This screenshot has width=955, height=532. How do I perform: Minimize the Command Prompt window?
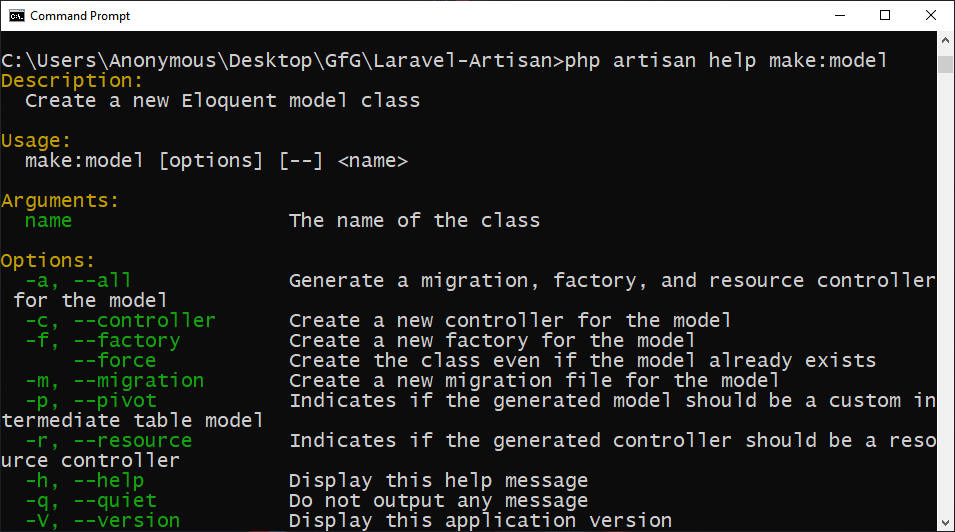pos(840,15)
